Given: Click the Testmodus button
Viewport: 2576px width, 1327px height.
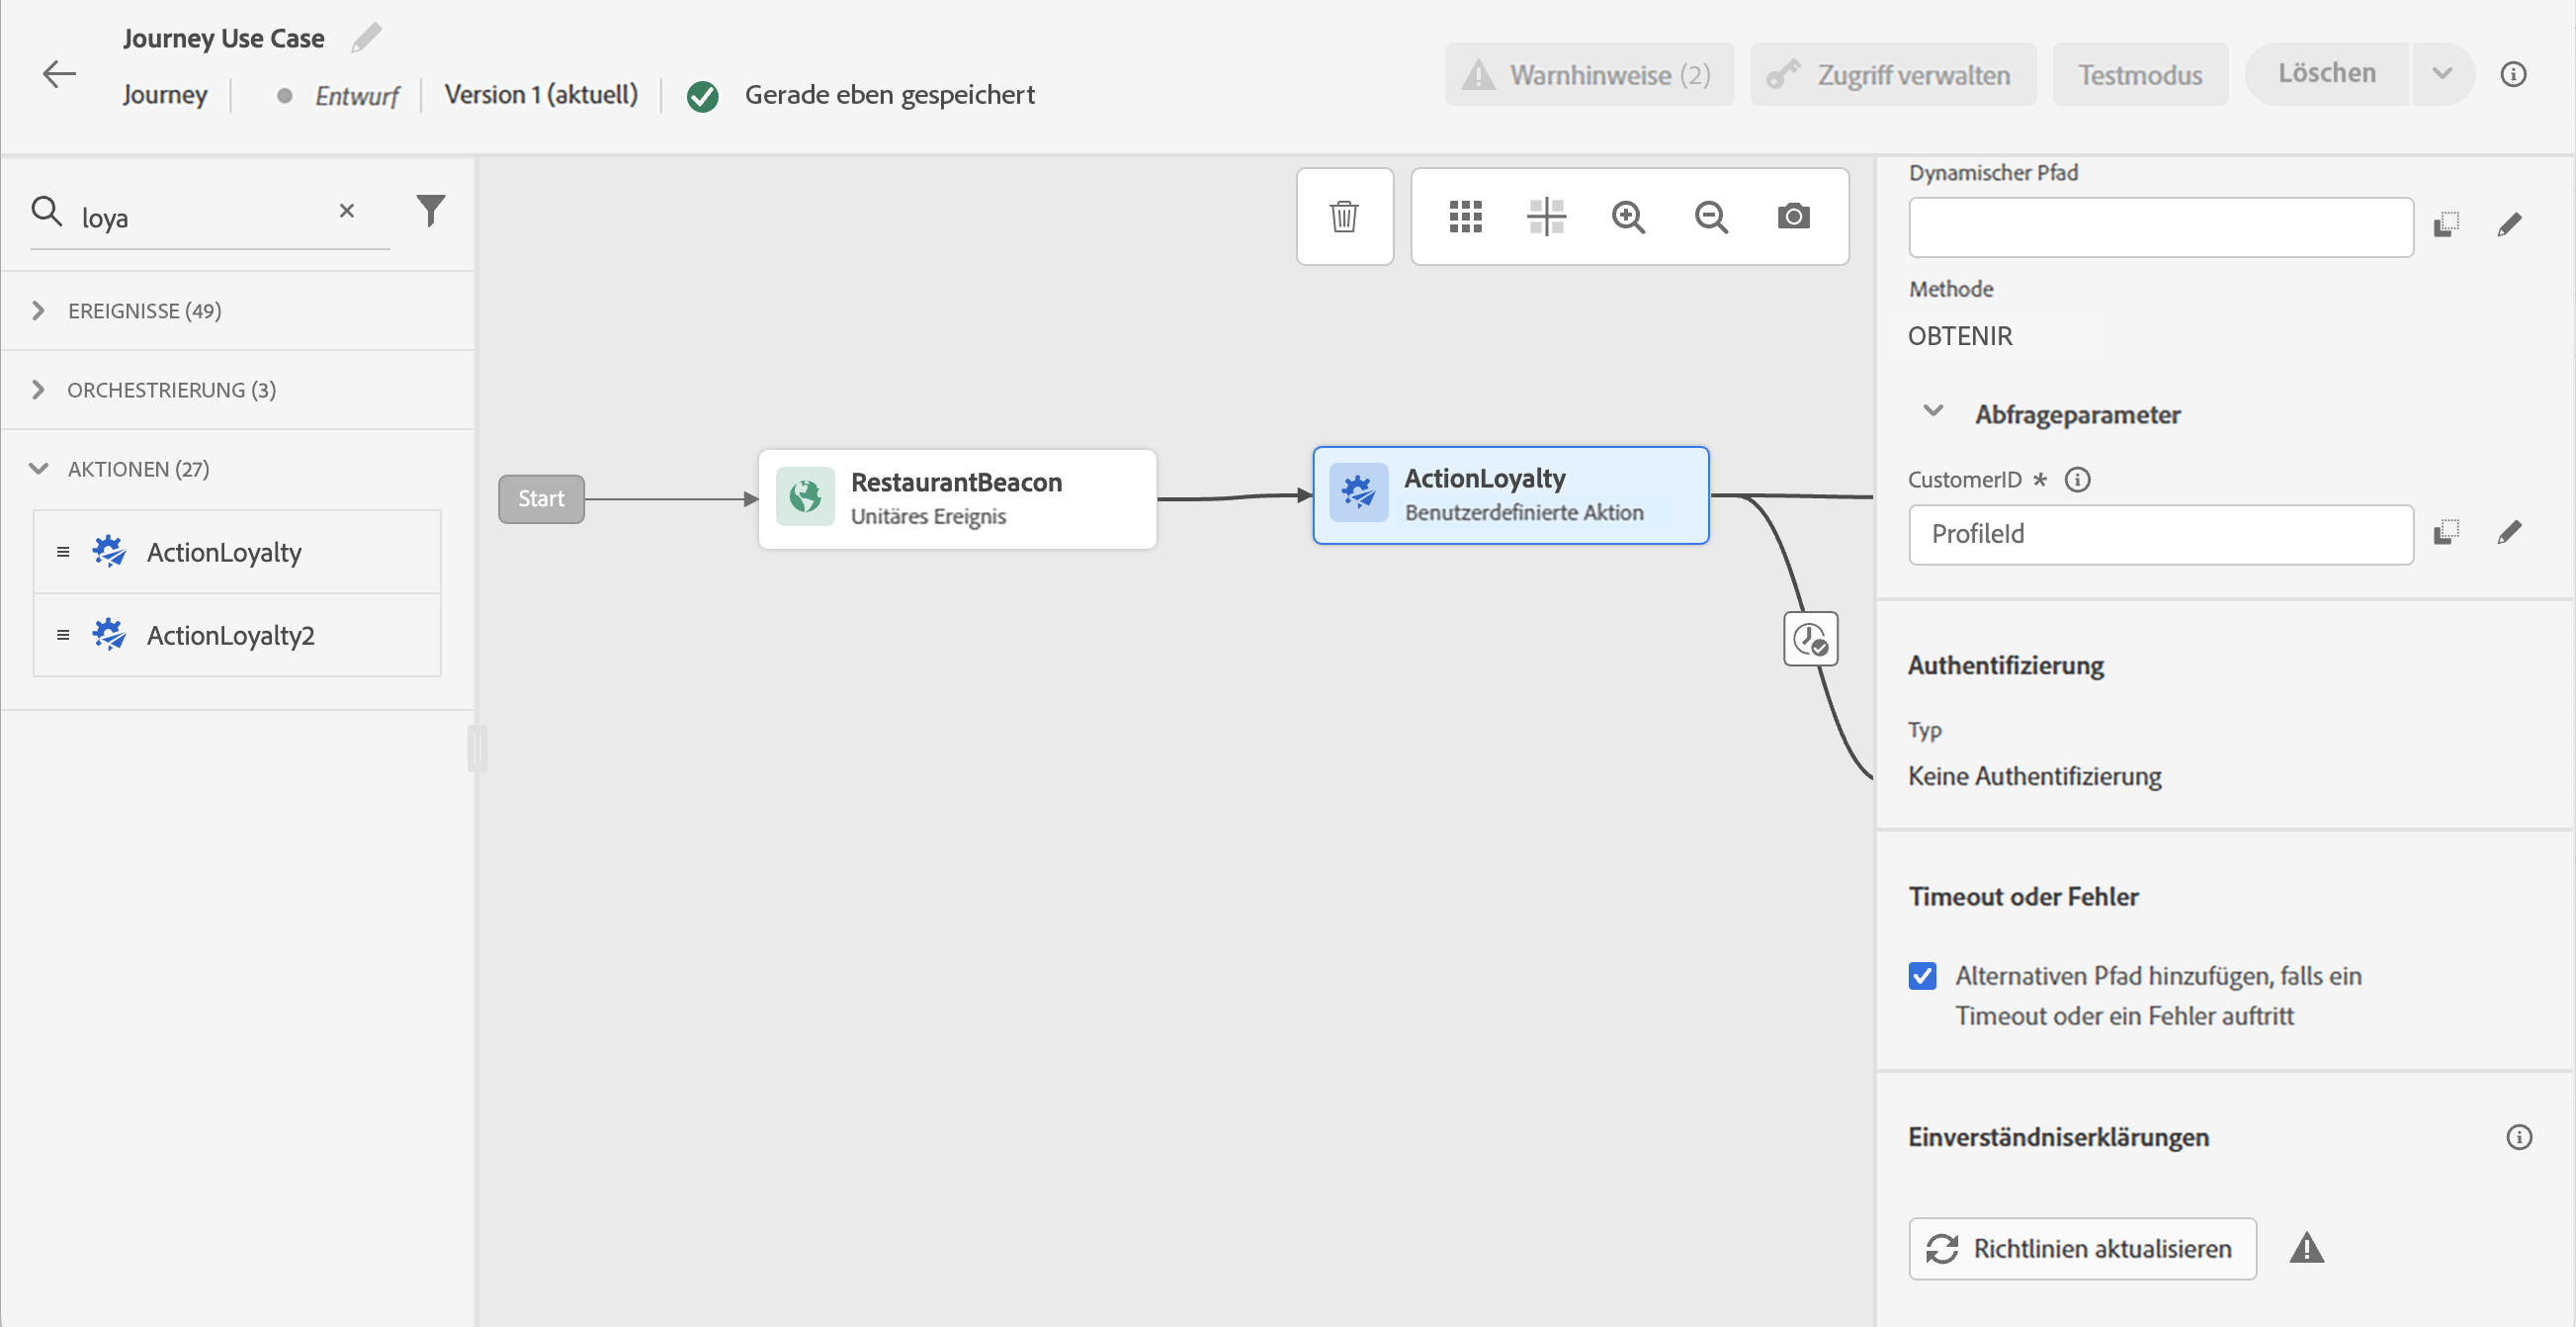Looking at the screenshot, I should pos(2140,75).
